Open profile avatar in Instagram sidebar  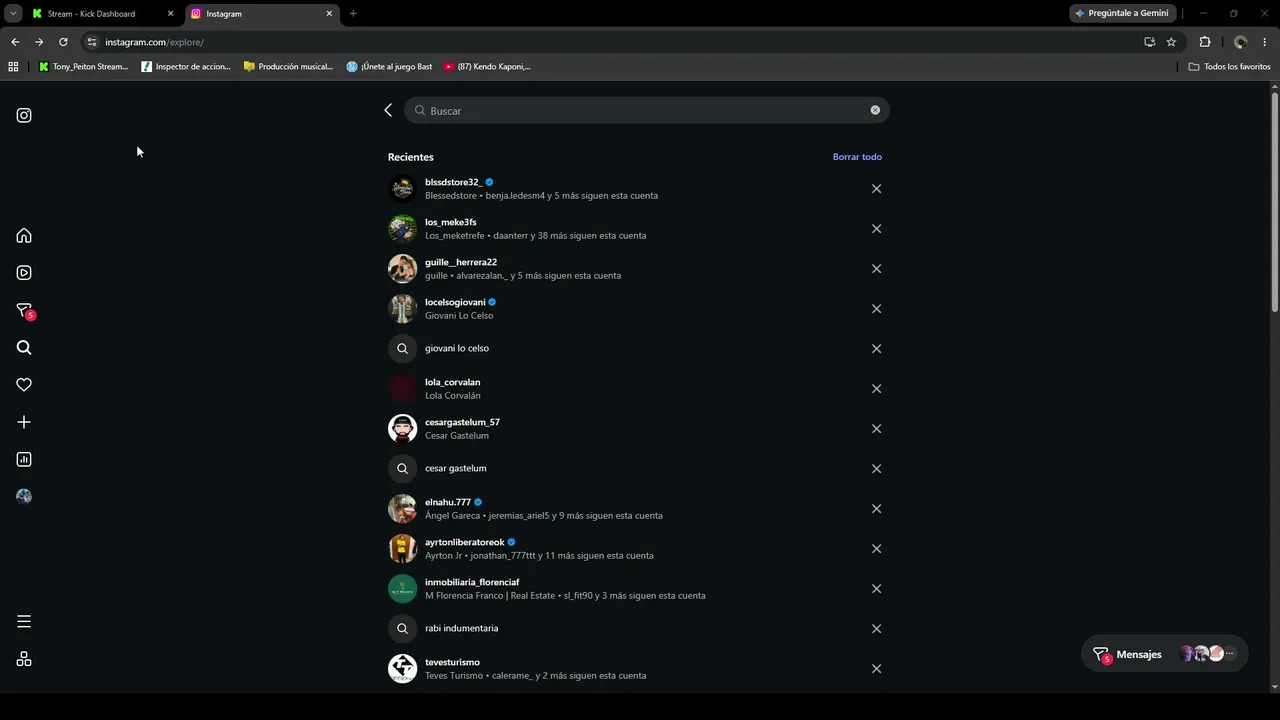coord(24,497)
